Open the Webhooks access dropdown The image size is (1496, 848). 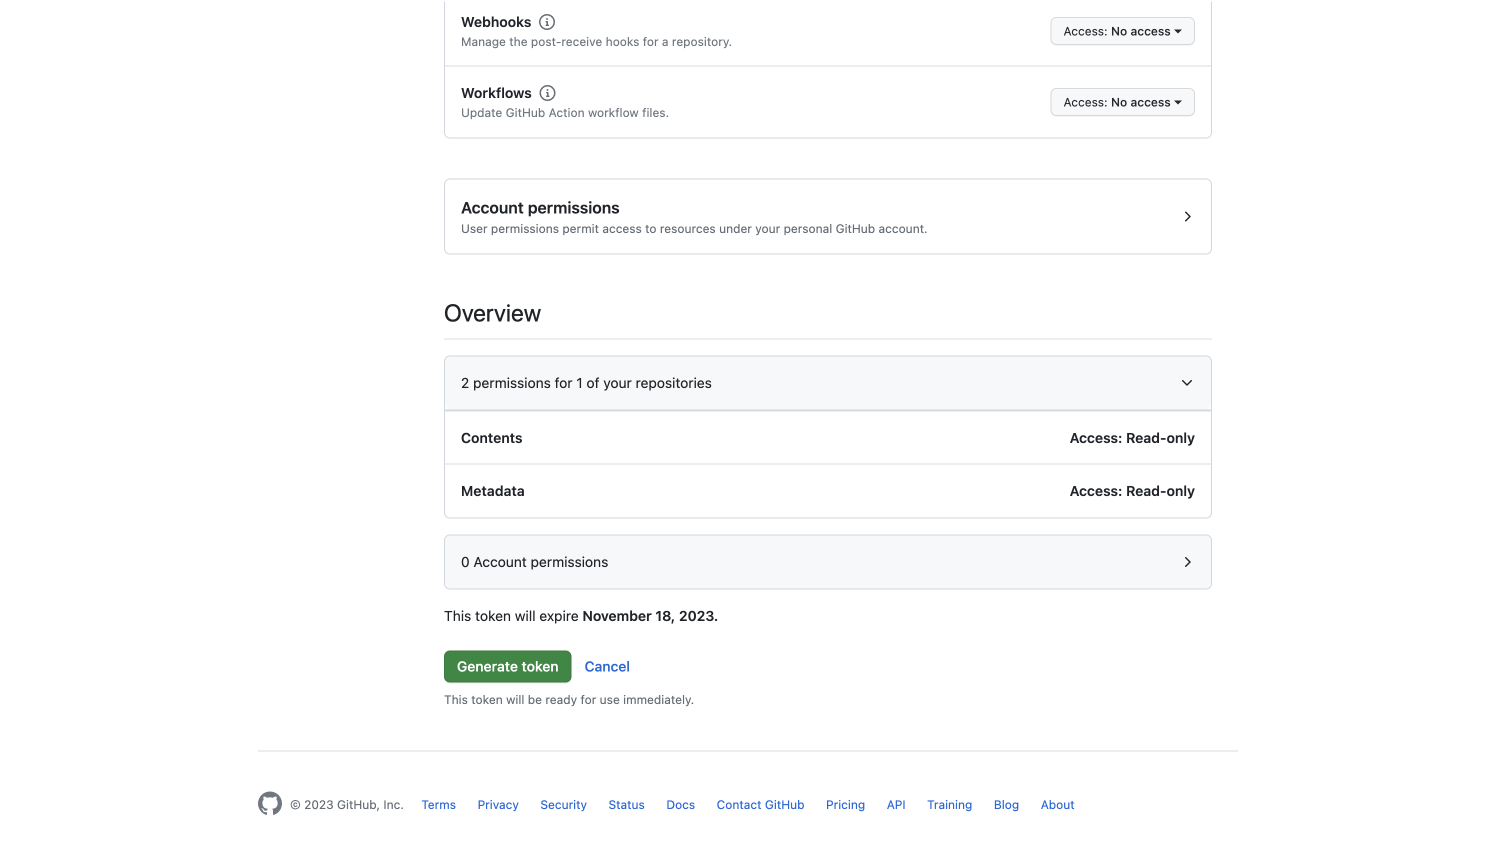click(x=1122, y=31)
